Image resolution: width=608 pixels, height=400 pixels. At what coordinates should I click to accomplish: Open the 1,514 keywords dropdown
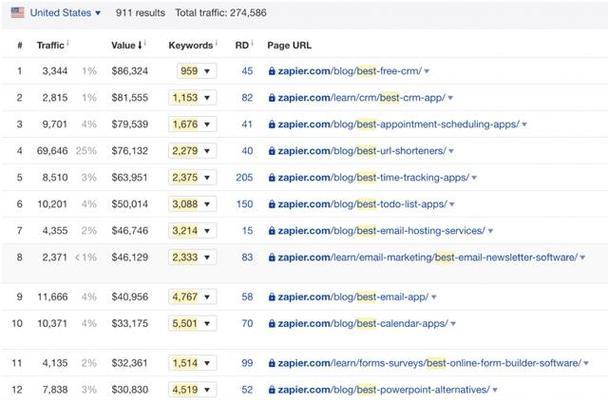tap(192, 363)
